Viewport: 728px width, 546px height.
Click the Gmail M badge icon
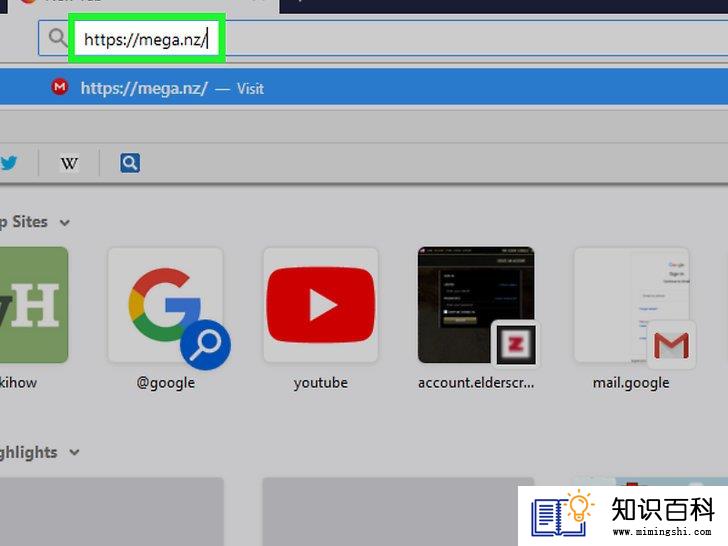(671, 345)
